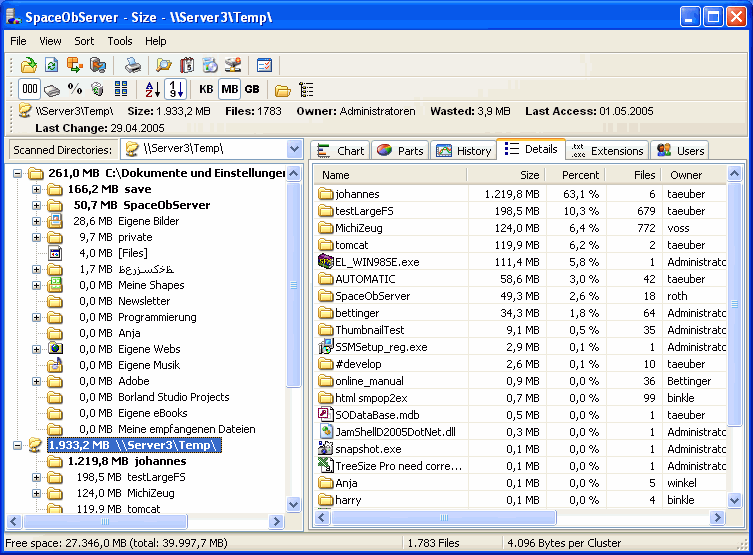Collapse the \\Server3\Temp\ root node

[x=17, y=445]
